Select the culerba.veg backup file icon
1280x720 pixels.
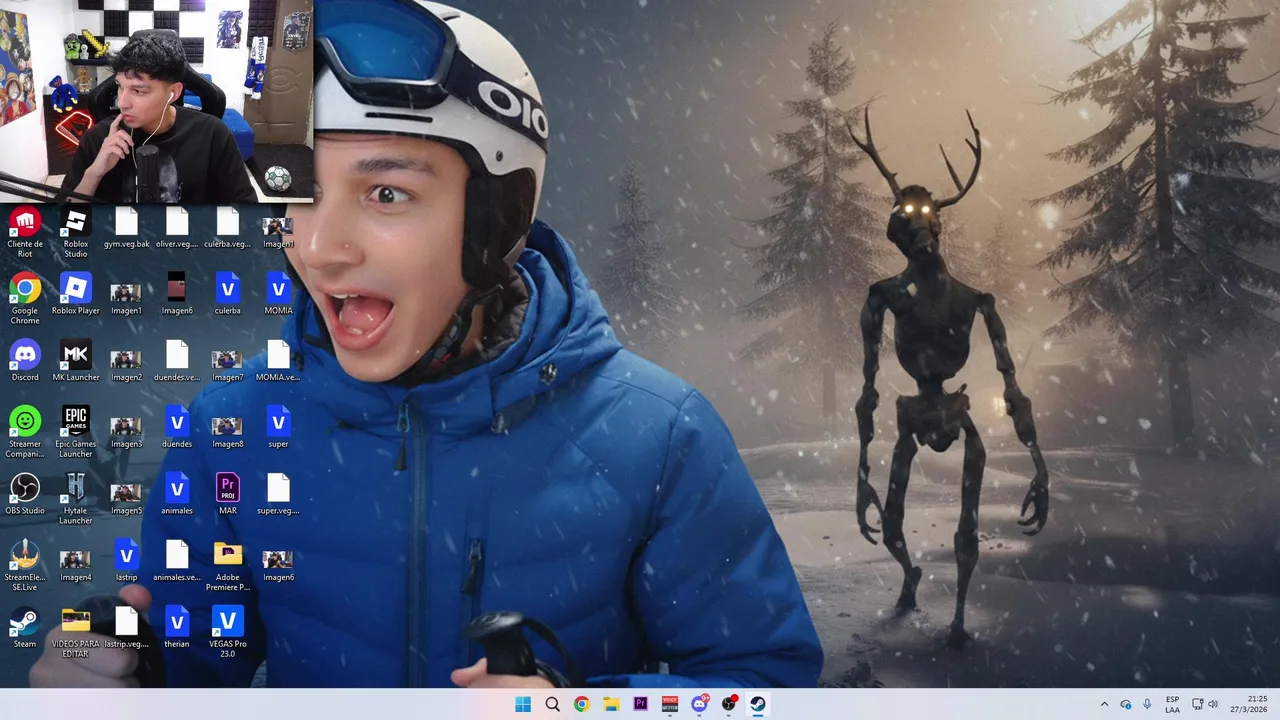[x=228, y=228]
